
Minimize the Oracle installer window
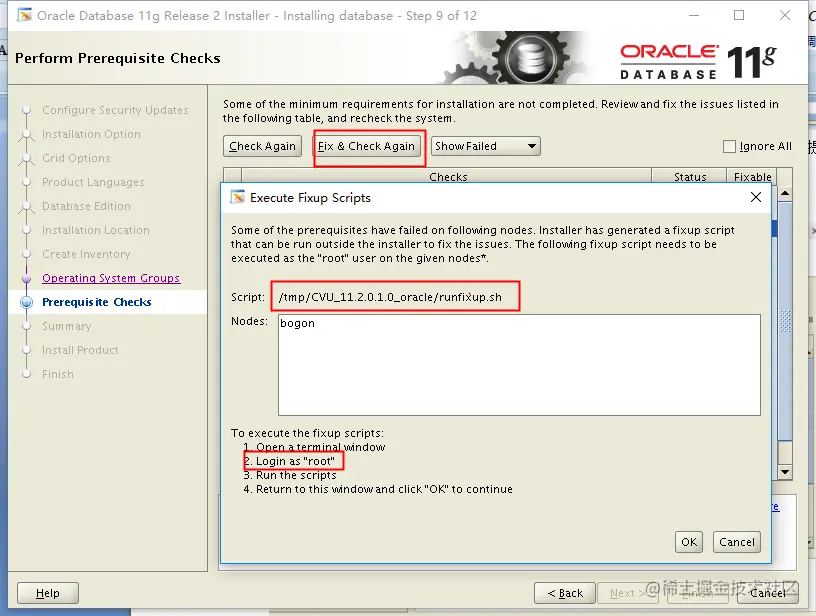694,15
